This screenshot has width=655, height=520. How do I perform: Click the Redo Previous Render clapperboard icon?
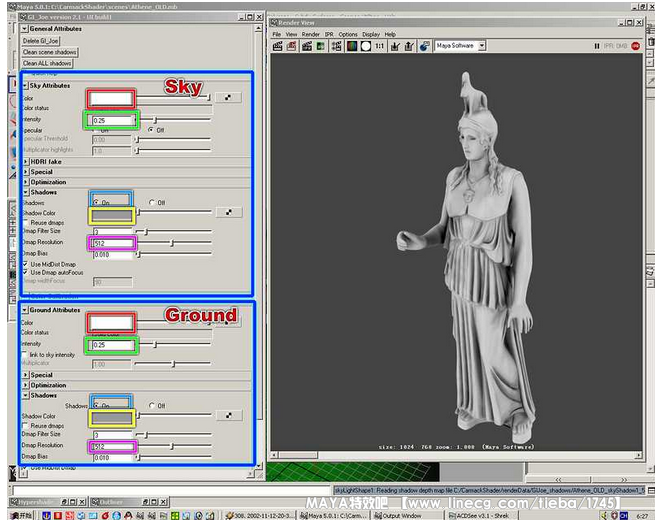[277, 46]
